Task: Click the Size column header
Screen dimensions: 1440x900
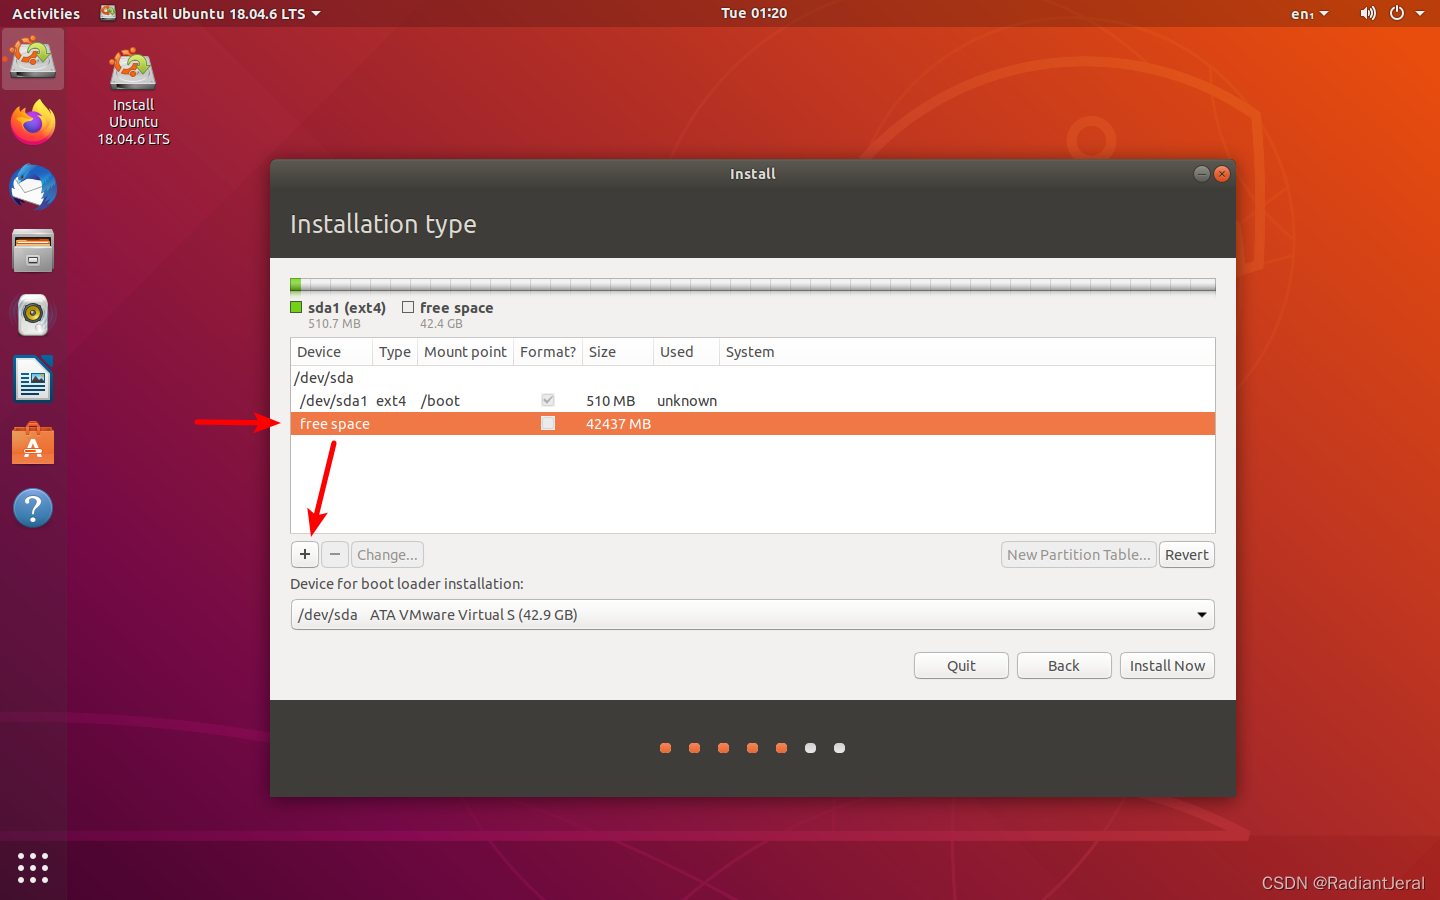Action: pos(618,352)
